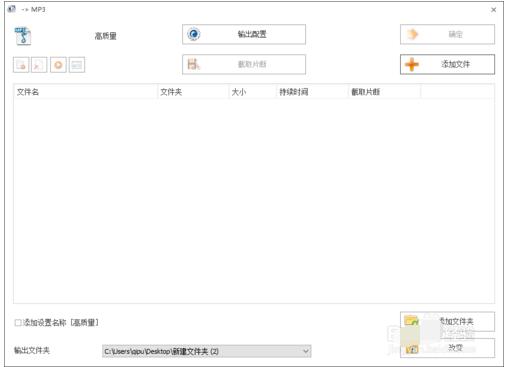Click the blue gear icon on 输出配置
This screenshot has width=511, height=367.
[x=194, y=34]
